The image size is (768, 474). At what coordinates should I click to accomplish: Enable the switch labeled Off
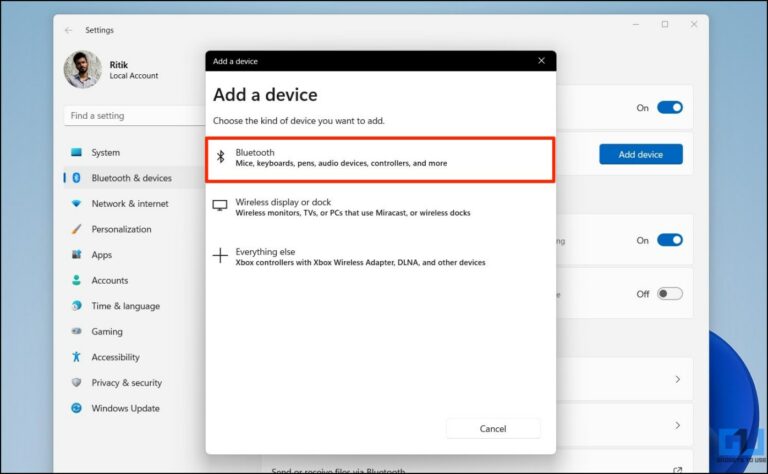670,293
